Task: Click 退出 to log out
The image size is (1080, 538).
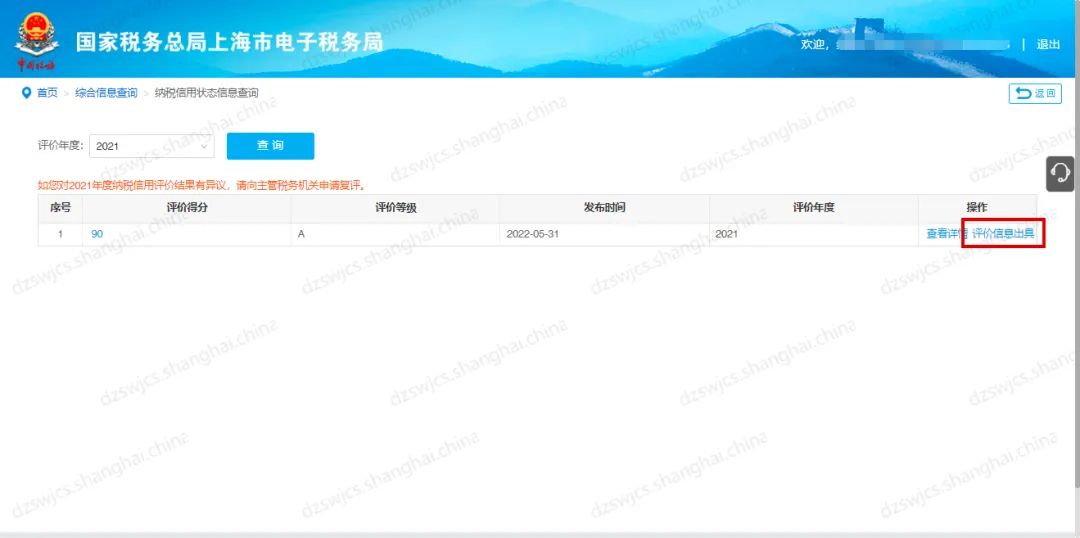Action: tap(1048, 44)
